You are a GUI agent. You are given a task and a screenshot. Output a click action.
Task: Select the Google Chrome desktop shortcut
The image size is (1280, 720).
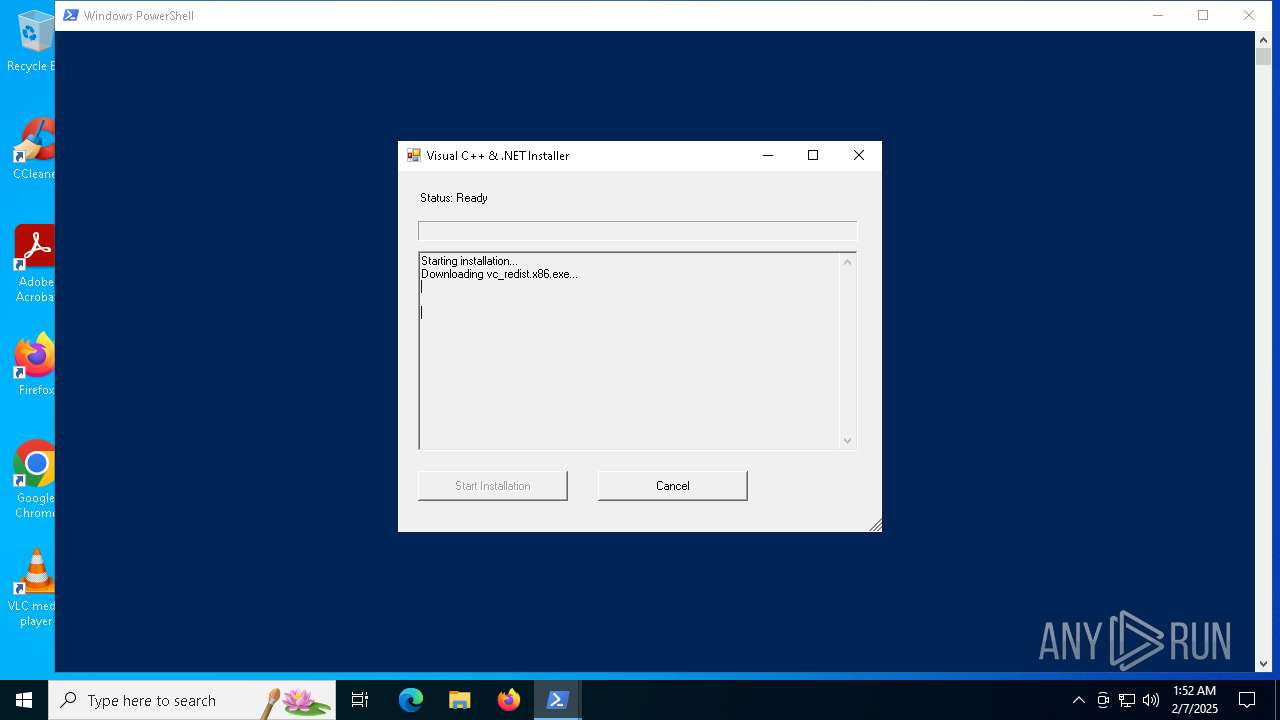click(35, 480)
